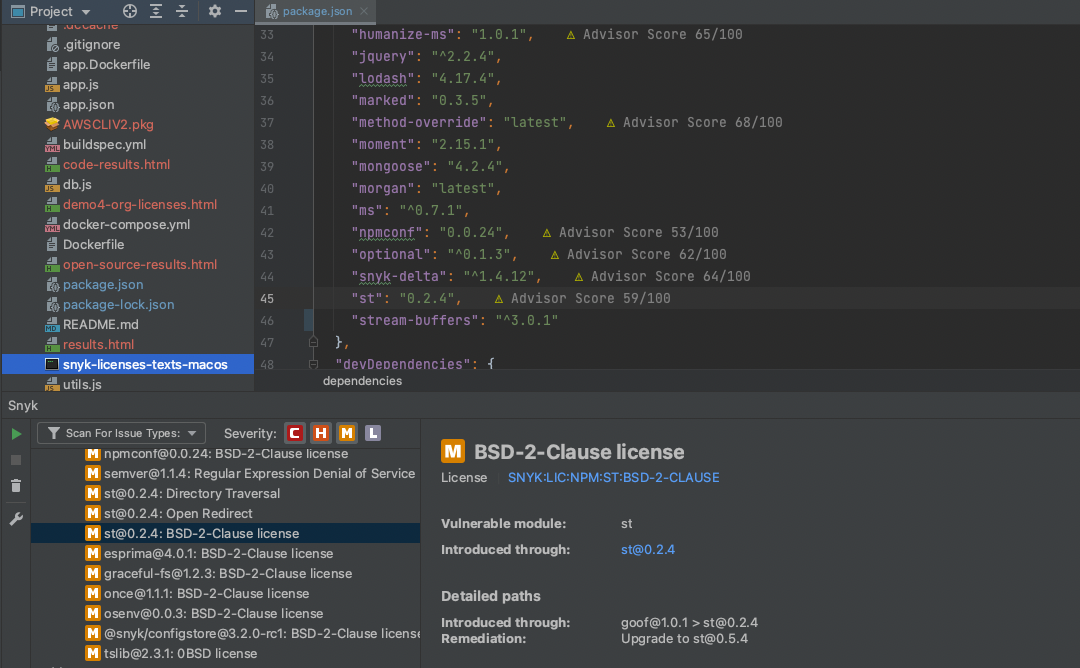This screenshot has width=1080, height=668.
Task: Toggle Critical severity filter C
Action: coord(294,433)
